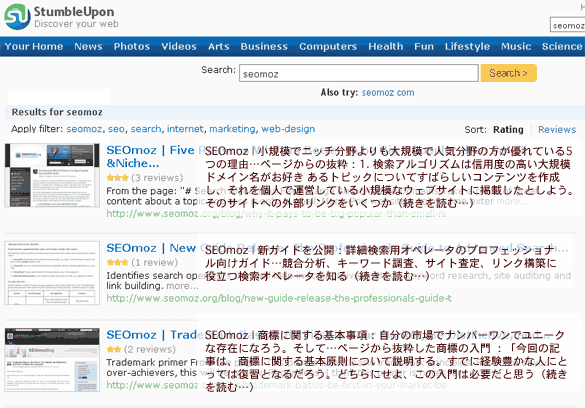Follow the trademark-basics-be-first-in-your-market URL
Image resolution: width=585 pixels, height=408 pixels.
coord(276,385)
